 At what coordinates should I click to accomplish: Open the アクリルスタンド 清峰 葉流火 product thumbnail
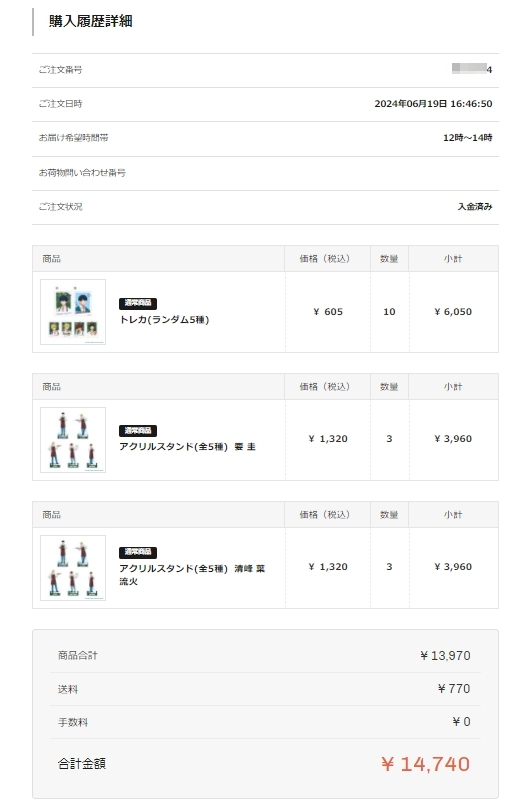(73, 568)
